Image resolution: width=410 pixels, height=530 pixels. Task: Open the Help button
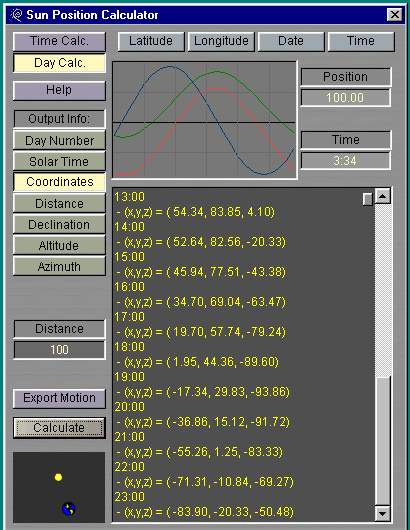59,90
